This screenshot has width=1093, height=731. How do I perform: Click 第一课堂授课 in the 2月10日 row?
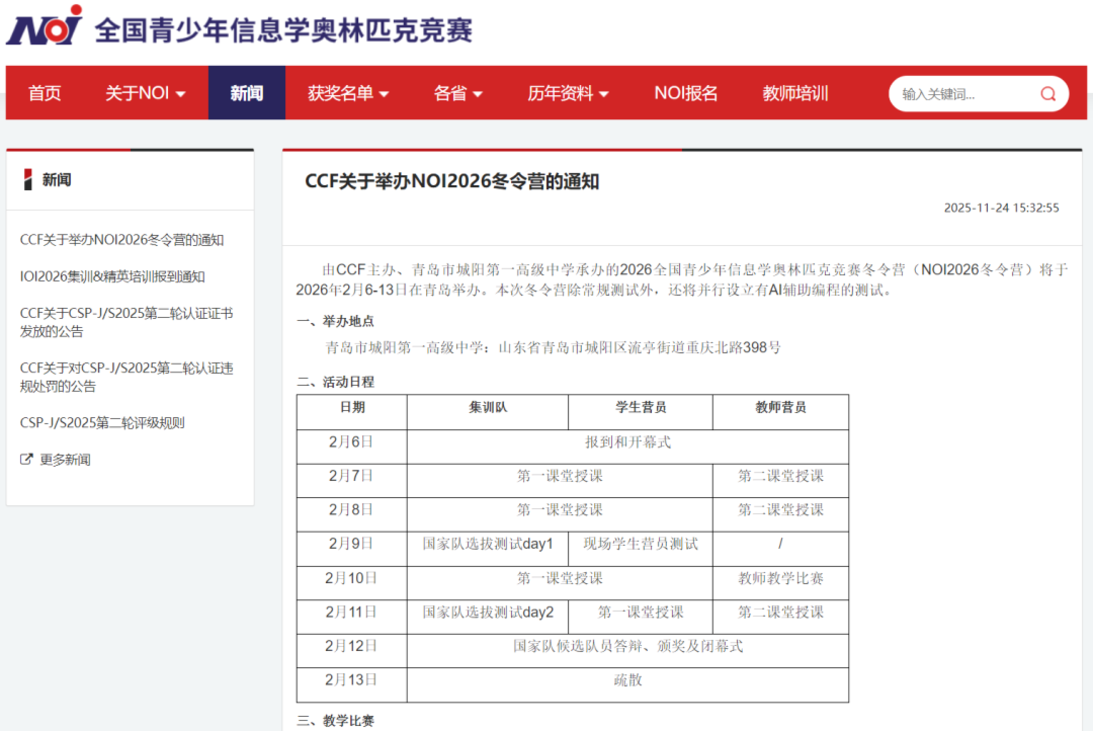point(560,578)
